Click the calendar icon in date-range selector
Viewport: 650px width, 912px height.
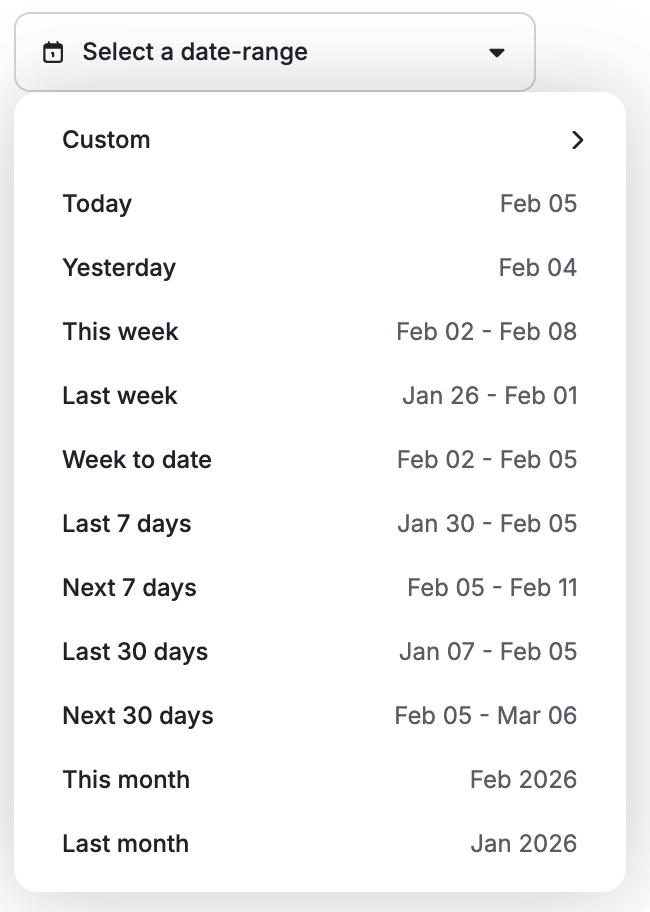pyautogui.click(x=53, y=52)
